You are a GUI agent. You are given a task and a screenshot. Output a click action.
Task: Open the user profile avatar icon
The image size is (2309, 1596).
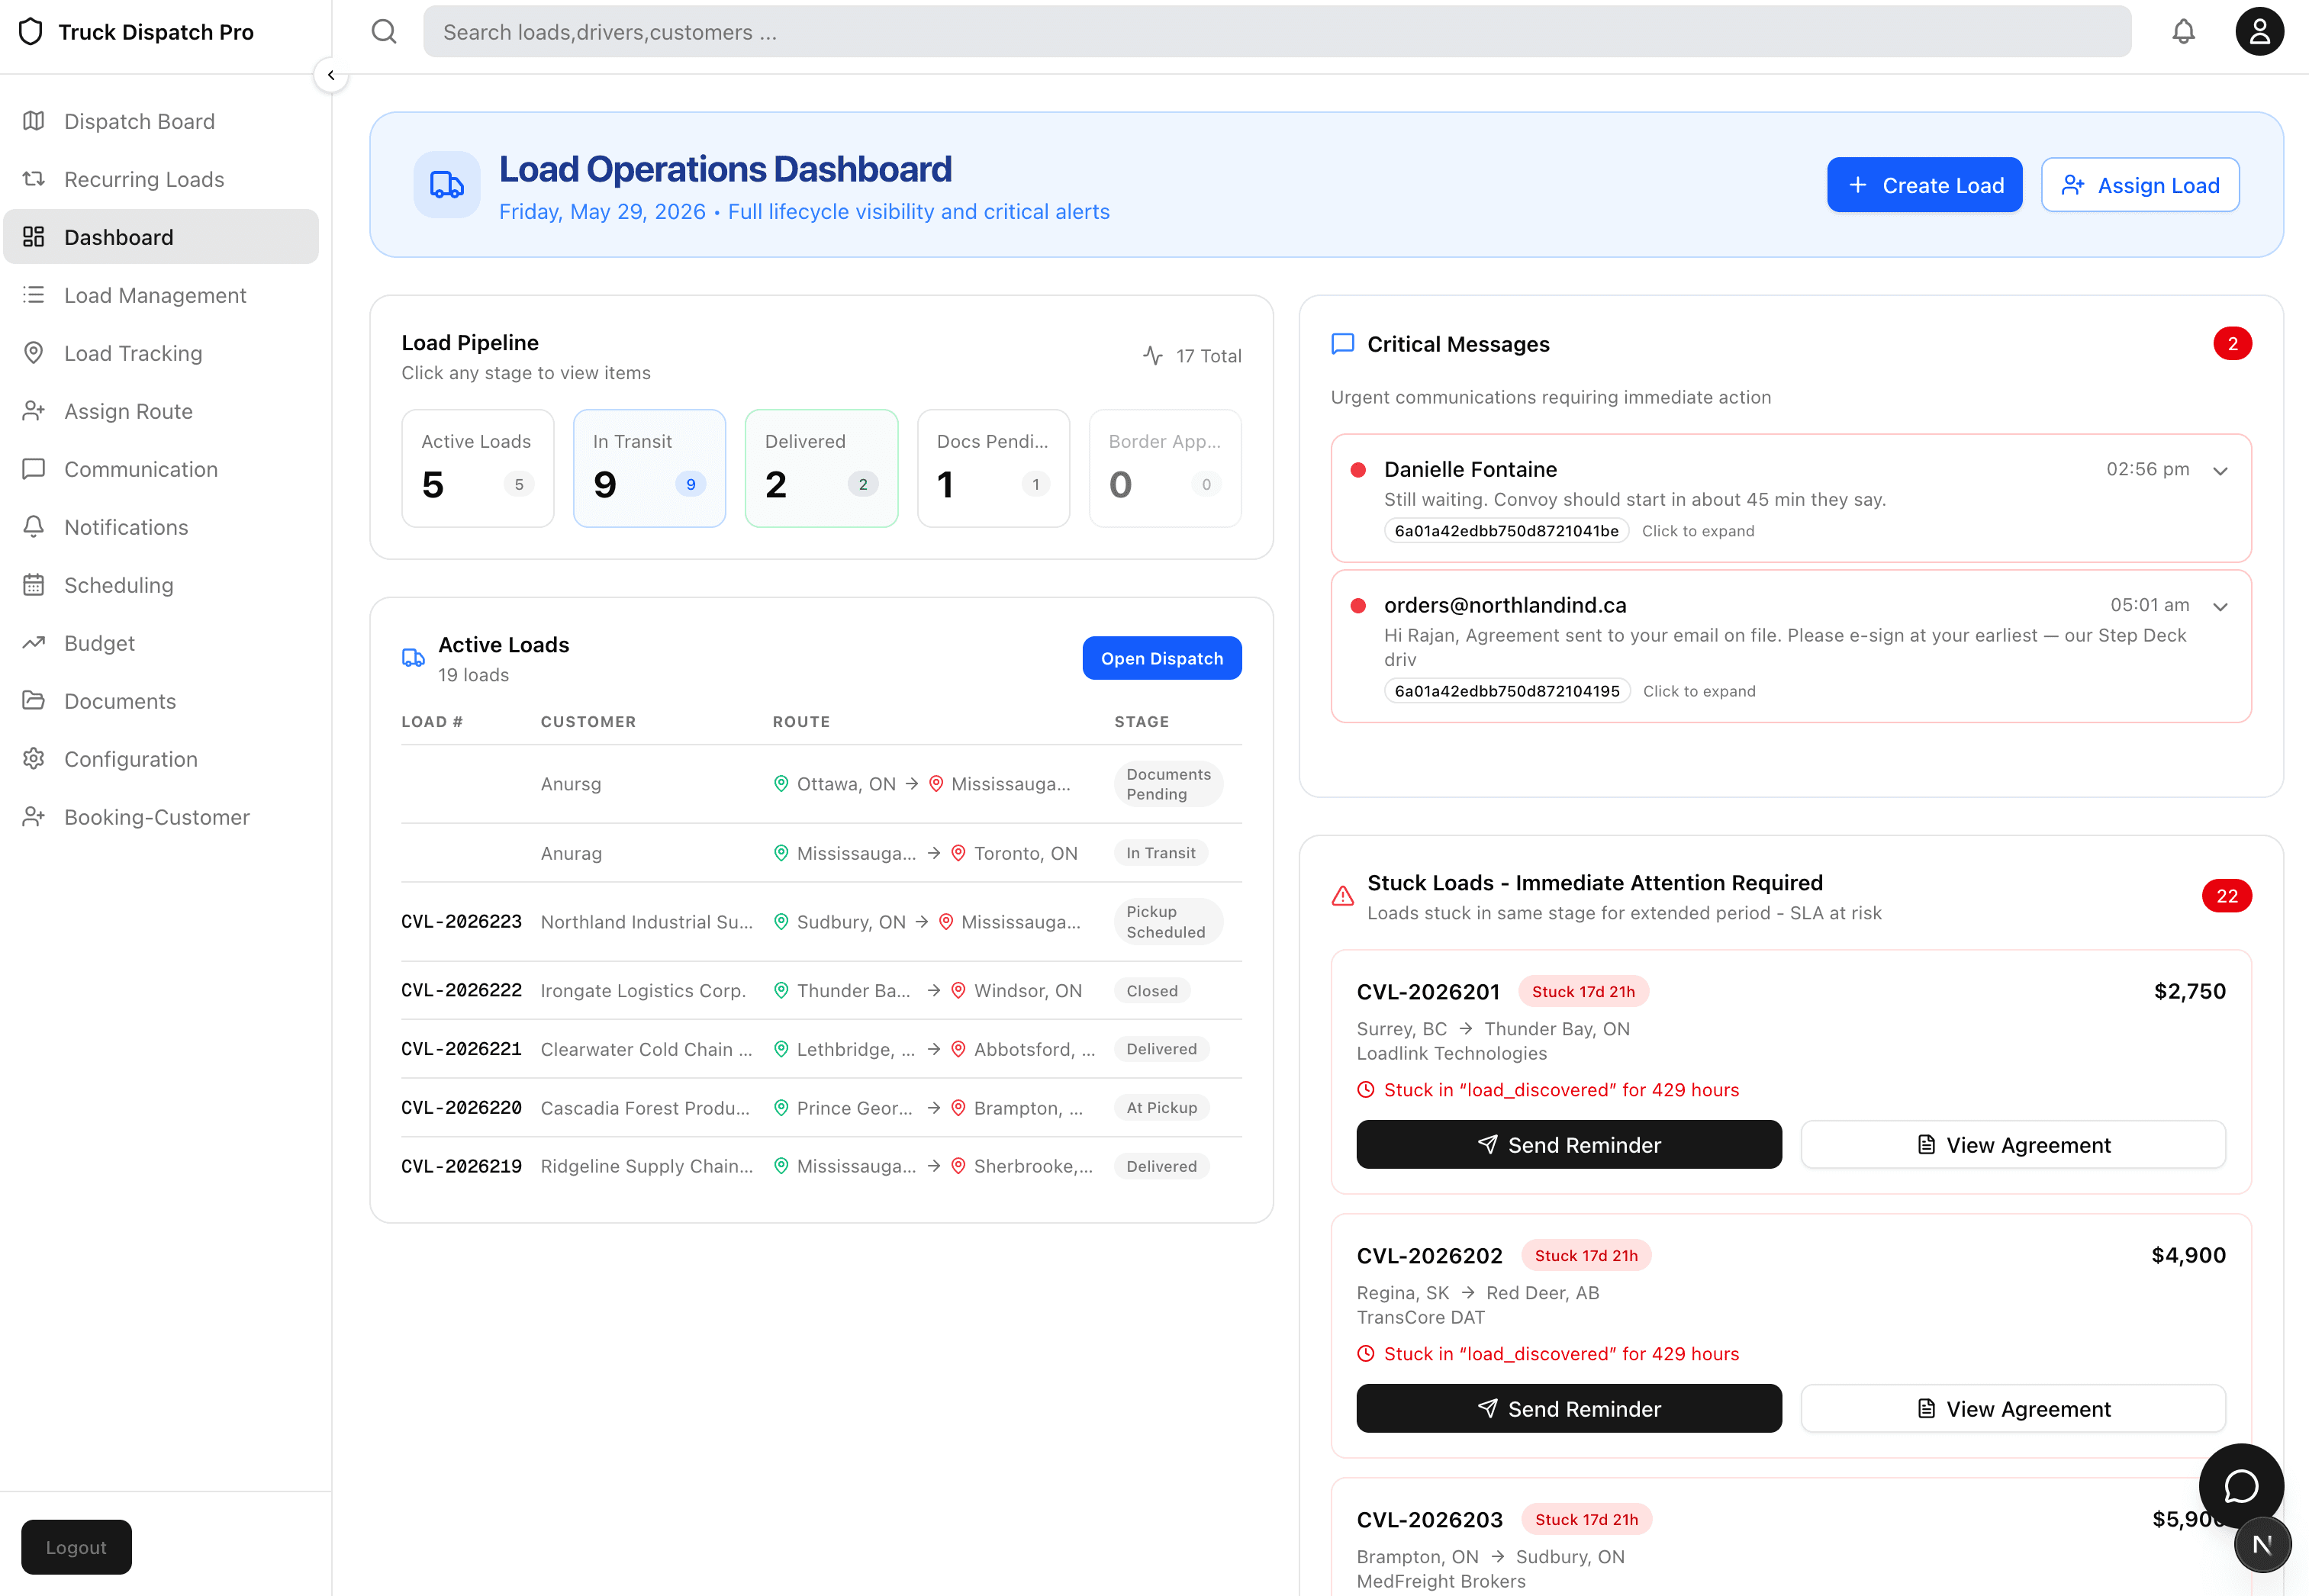pos(2259,32)
